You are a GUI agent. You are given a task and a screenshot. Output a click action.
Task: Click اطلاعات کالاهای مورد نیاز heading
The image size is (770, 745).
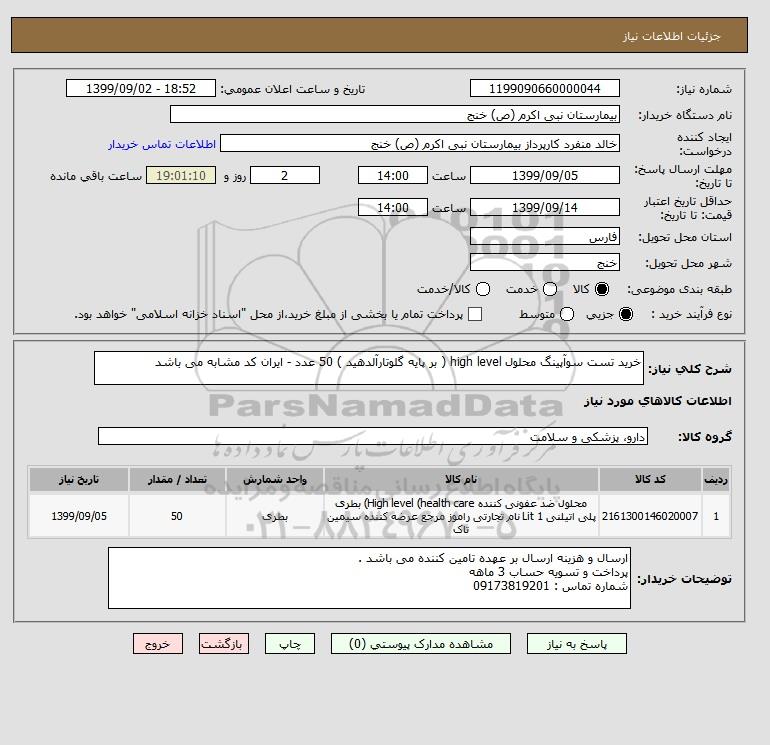point(658,401)
